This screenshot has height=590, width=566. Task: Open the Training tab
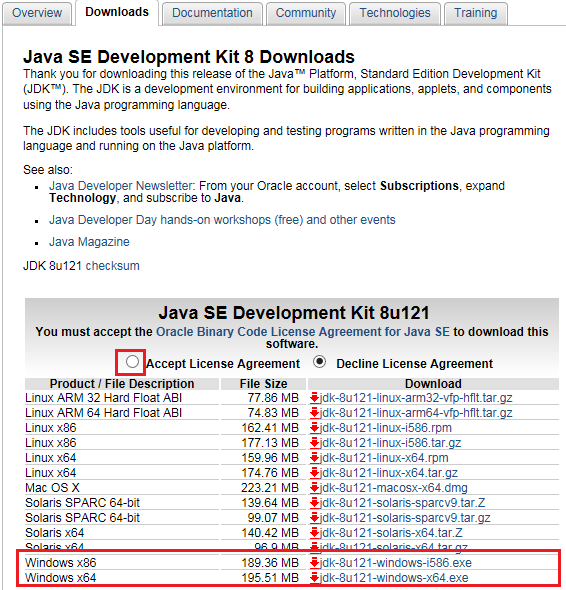(476, 13)
